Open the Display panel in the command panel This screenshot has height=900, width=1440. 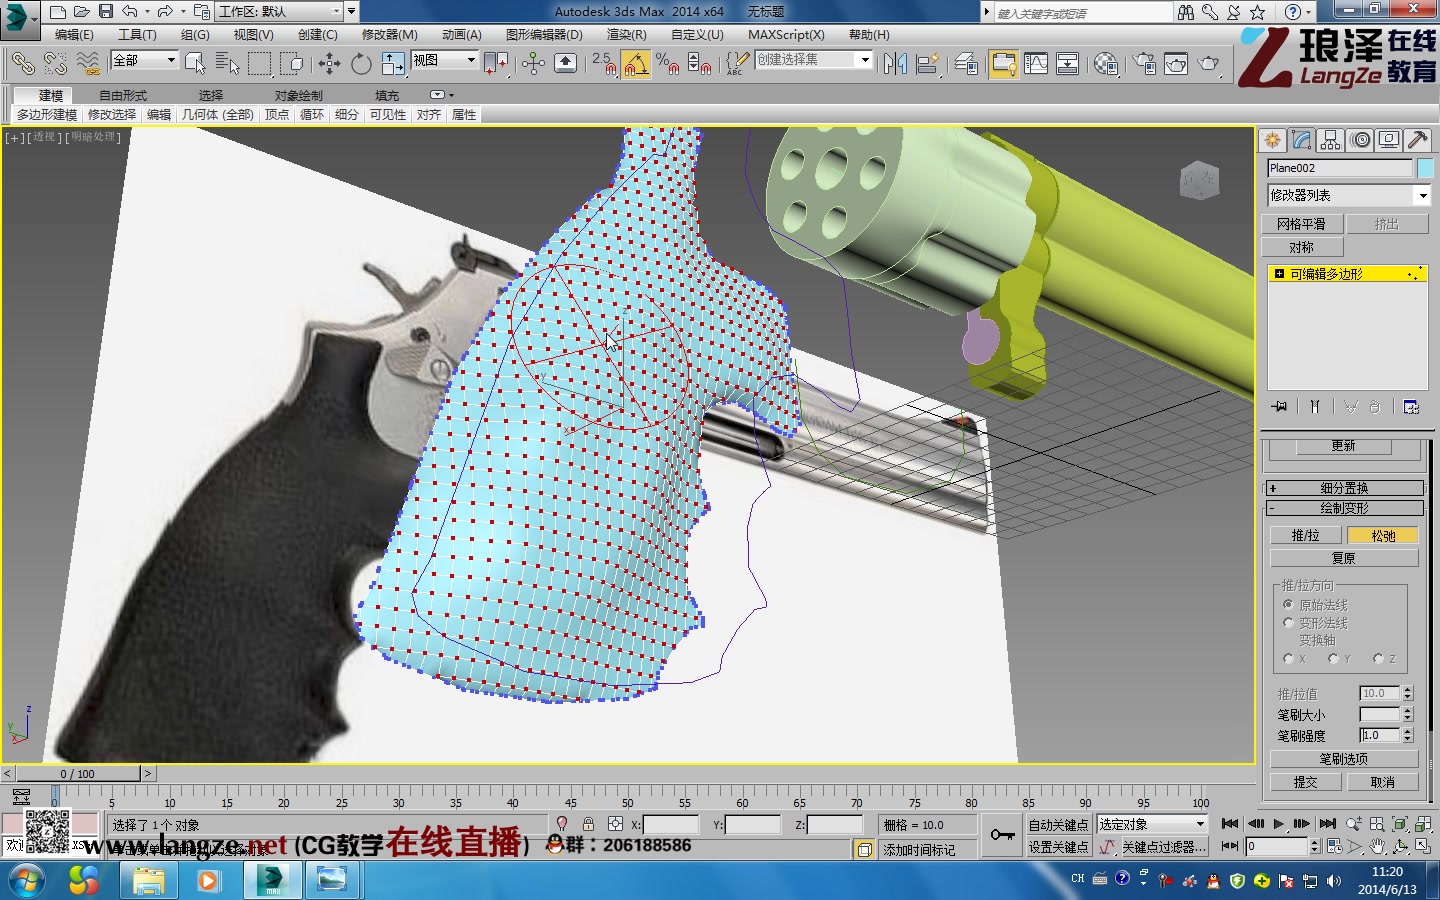[x=1389, y=140]
